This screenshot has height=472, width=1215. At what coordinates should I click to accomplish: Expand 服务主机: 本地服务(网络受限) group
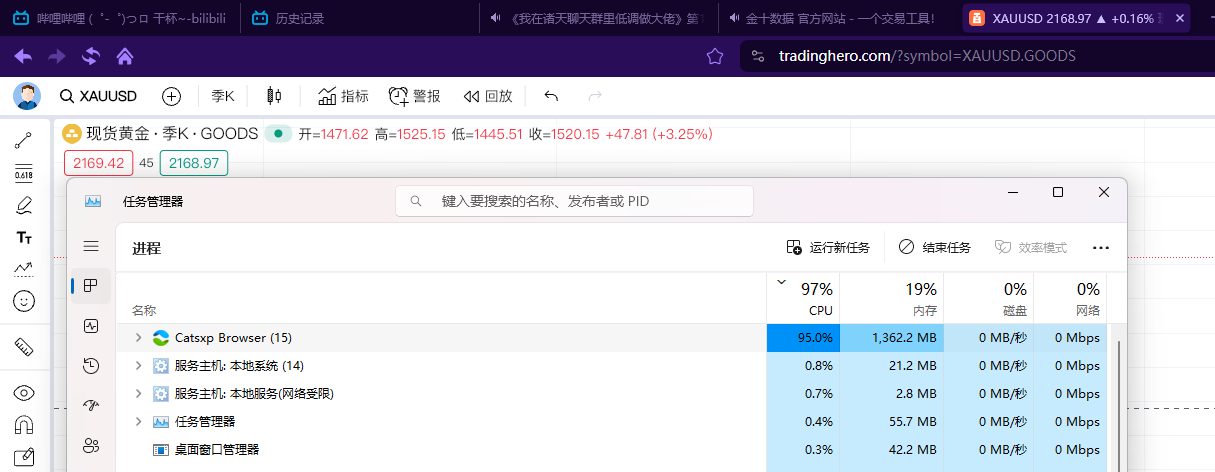click(x=138, y=394)
